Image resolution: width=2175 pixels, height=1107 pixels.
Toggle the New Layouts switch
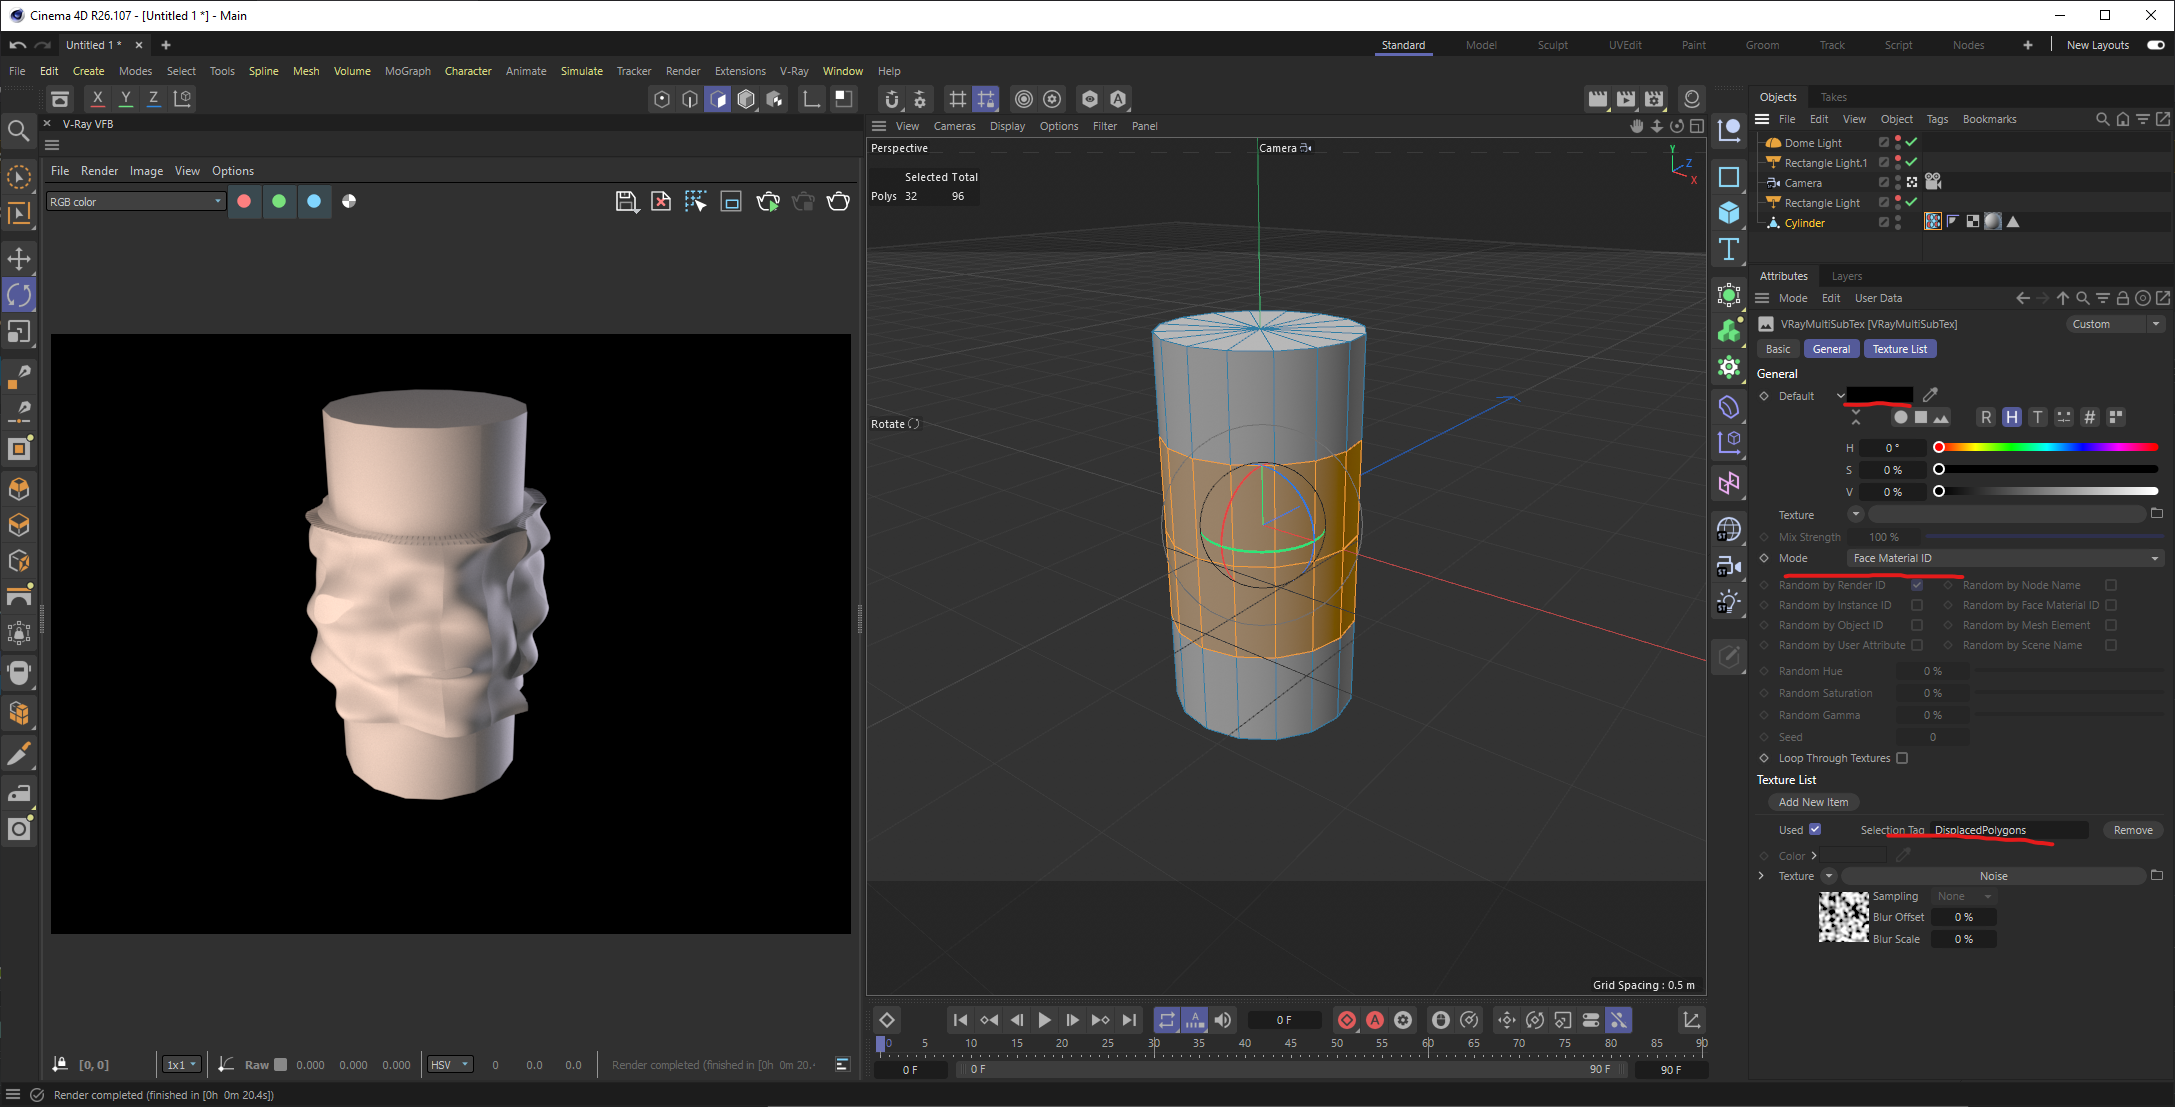coord(2155,45)
